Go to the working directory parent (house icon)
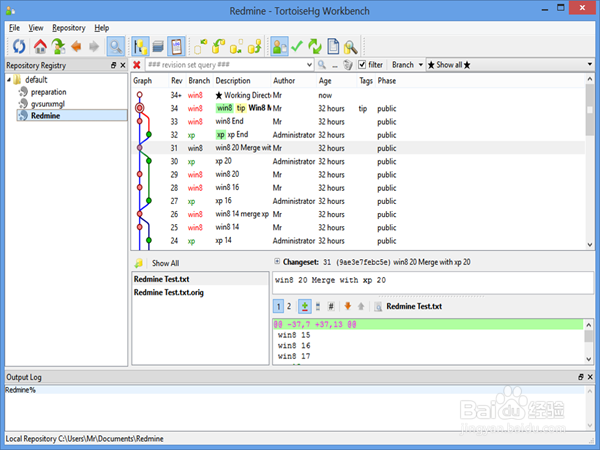 click(40, 47)
